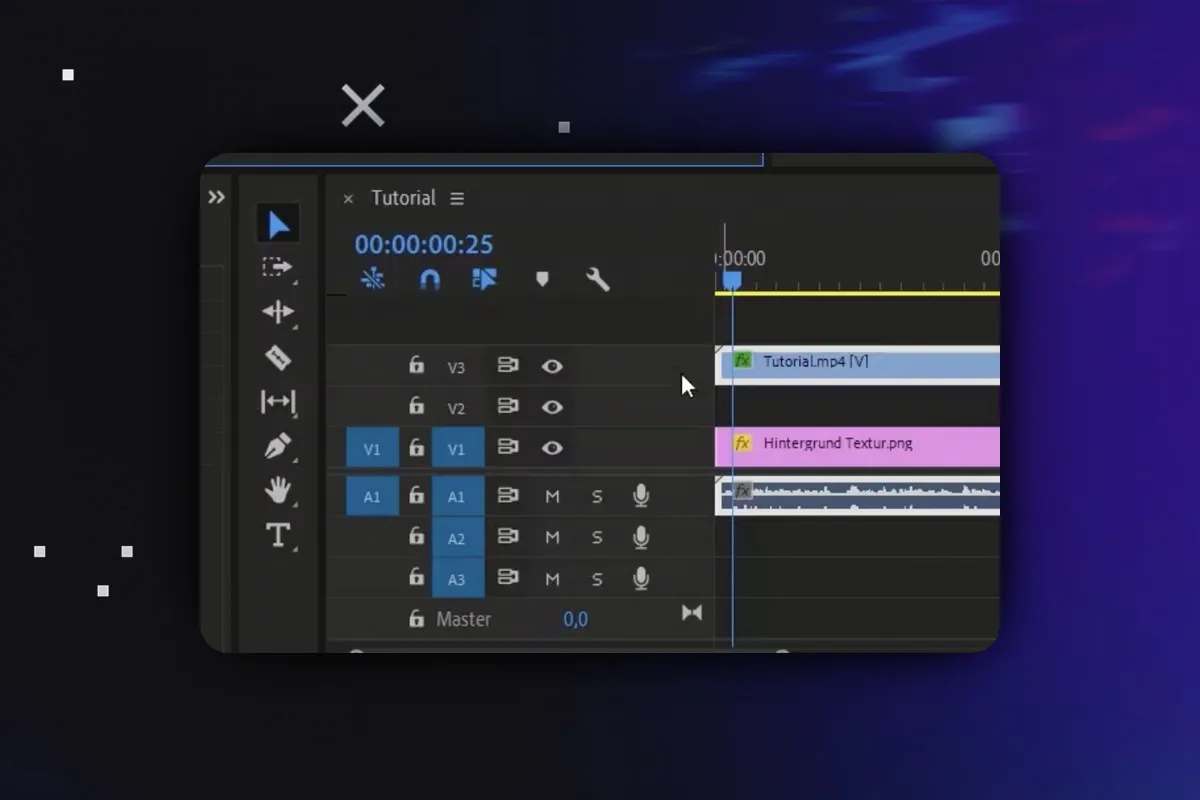The image size is (1200, 800).
Task: Add a marker with marker icon
Action: [542, 279]
